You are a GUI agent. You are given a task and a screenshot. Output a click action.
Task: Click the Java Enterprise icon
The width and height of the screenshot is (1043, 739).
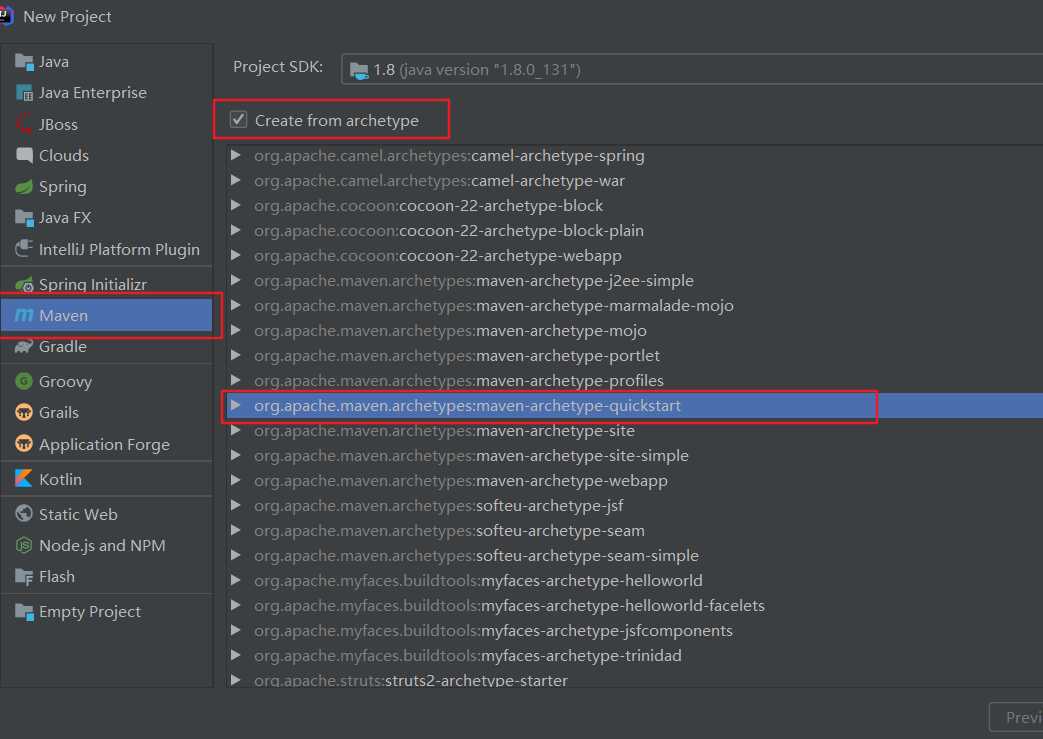point(24,93)
